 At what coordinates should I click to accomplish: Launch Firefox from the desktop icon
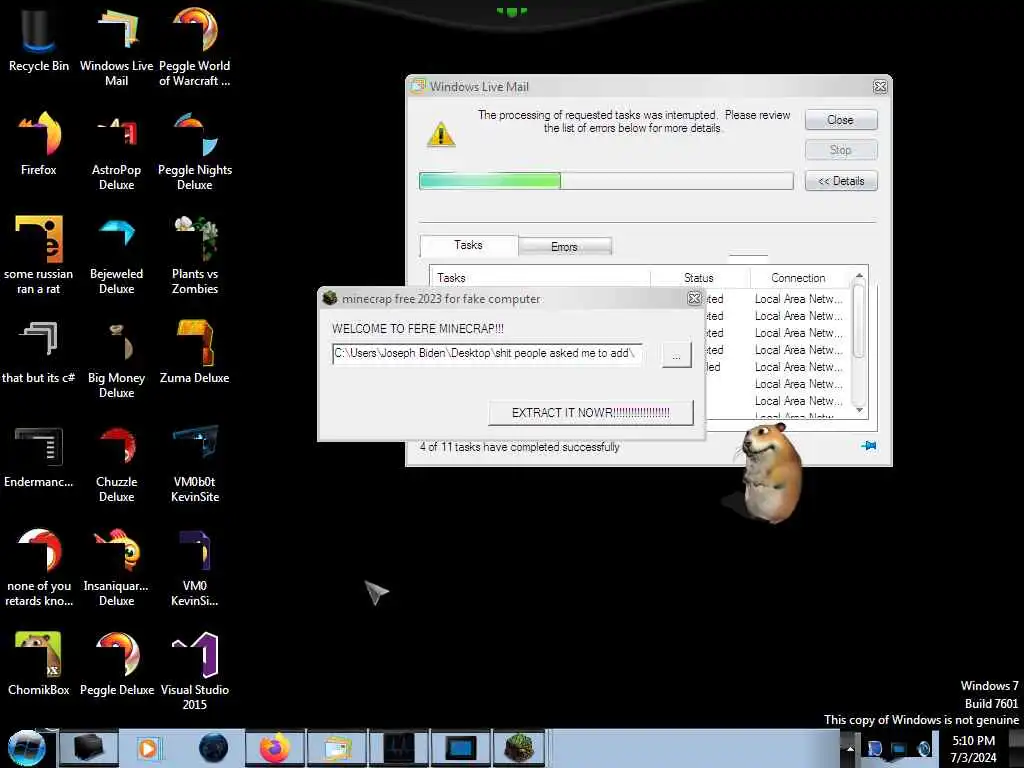[39, 144]
